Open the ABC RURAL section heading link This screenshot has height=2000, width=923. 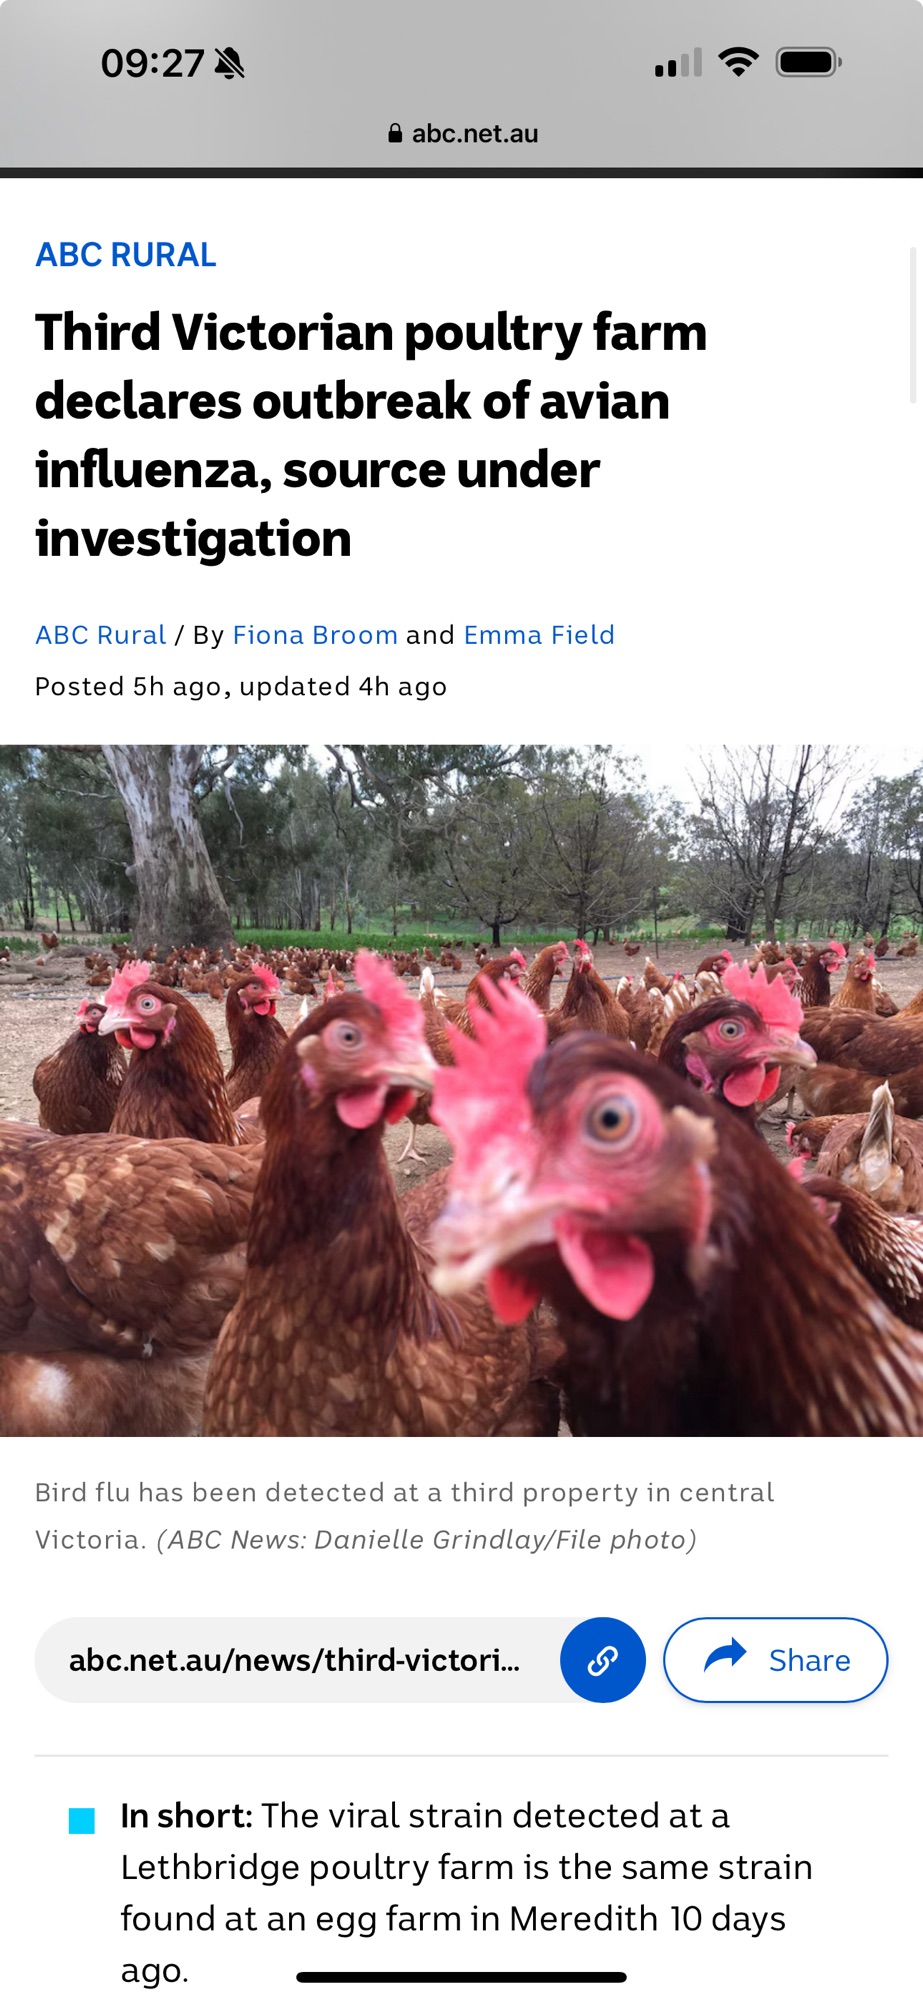pos(126,255)
